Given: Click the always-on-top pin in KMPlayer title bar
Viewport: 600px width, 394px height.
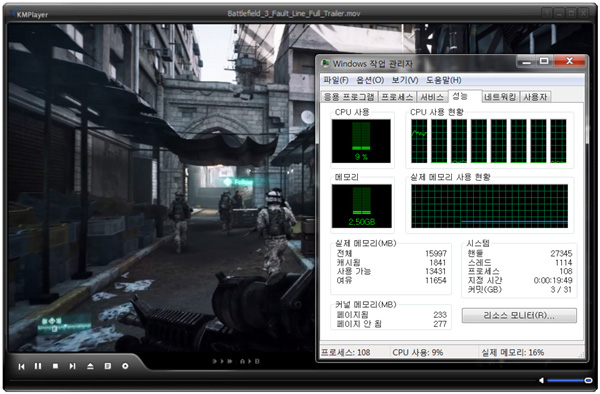Looking at the screenshot, I should [547, 13].
